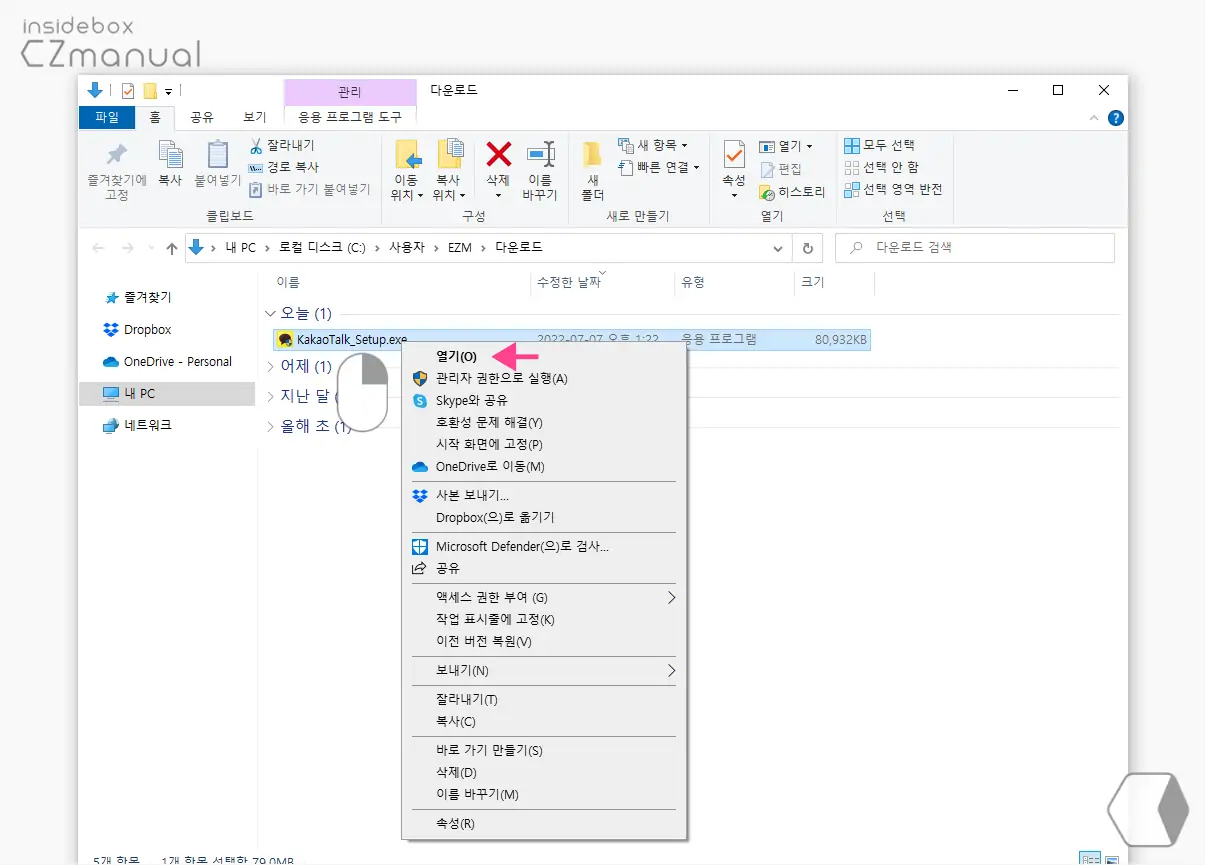Click the red Delete (삭제) icon
This screenshot has width=1205, height=865.
click(x=498, y=154)
